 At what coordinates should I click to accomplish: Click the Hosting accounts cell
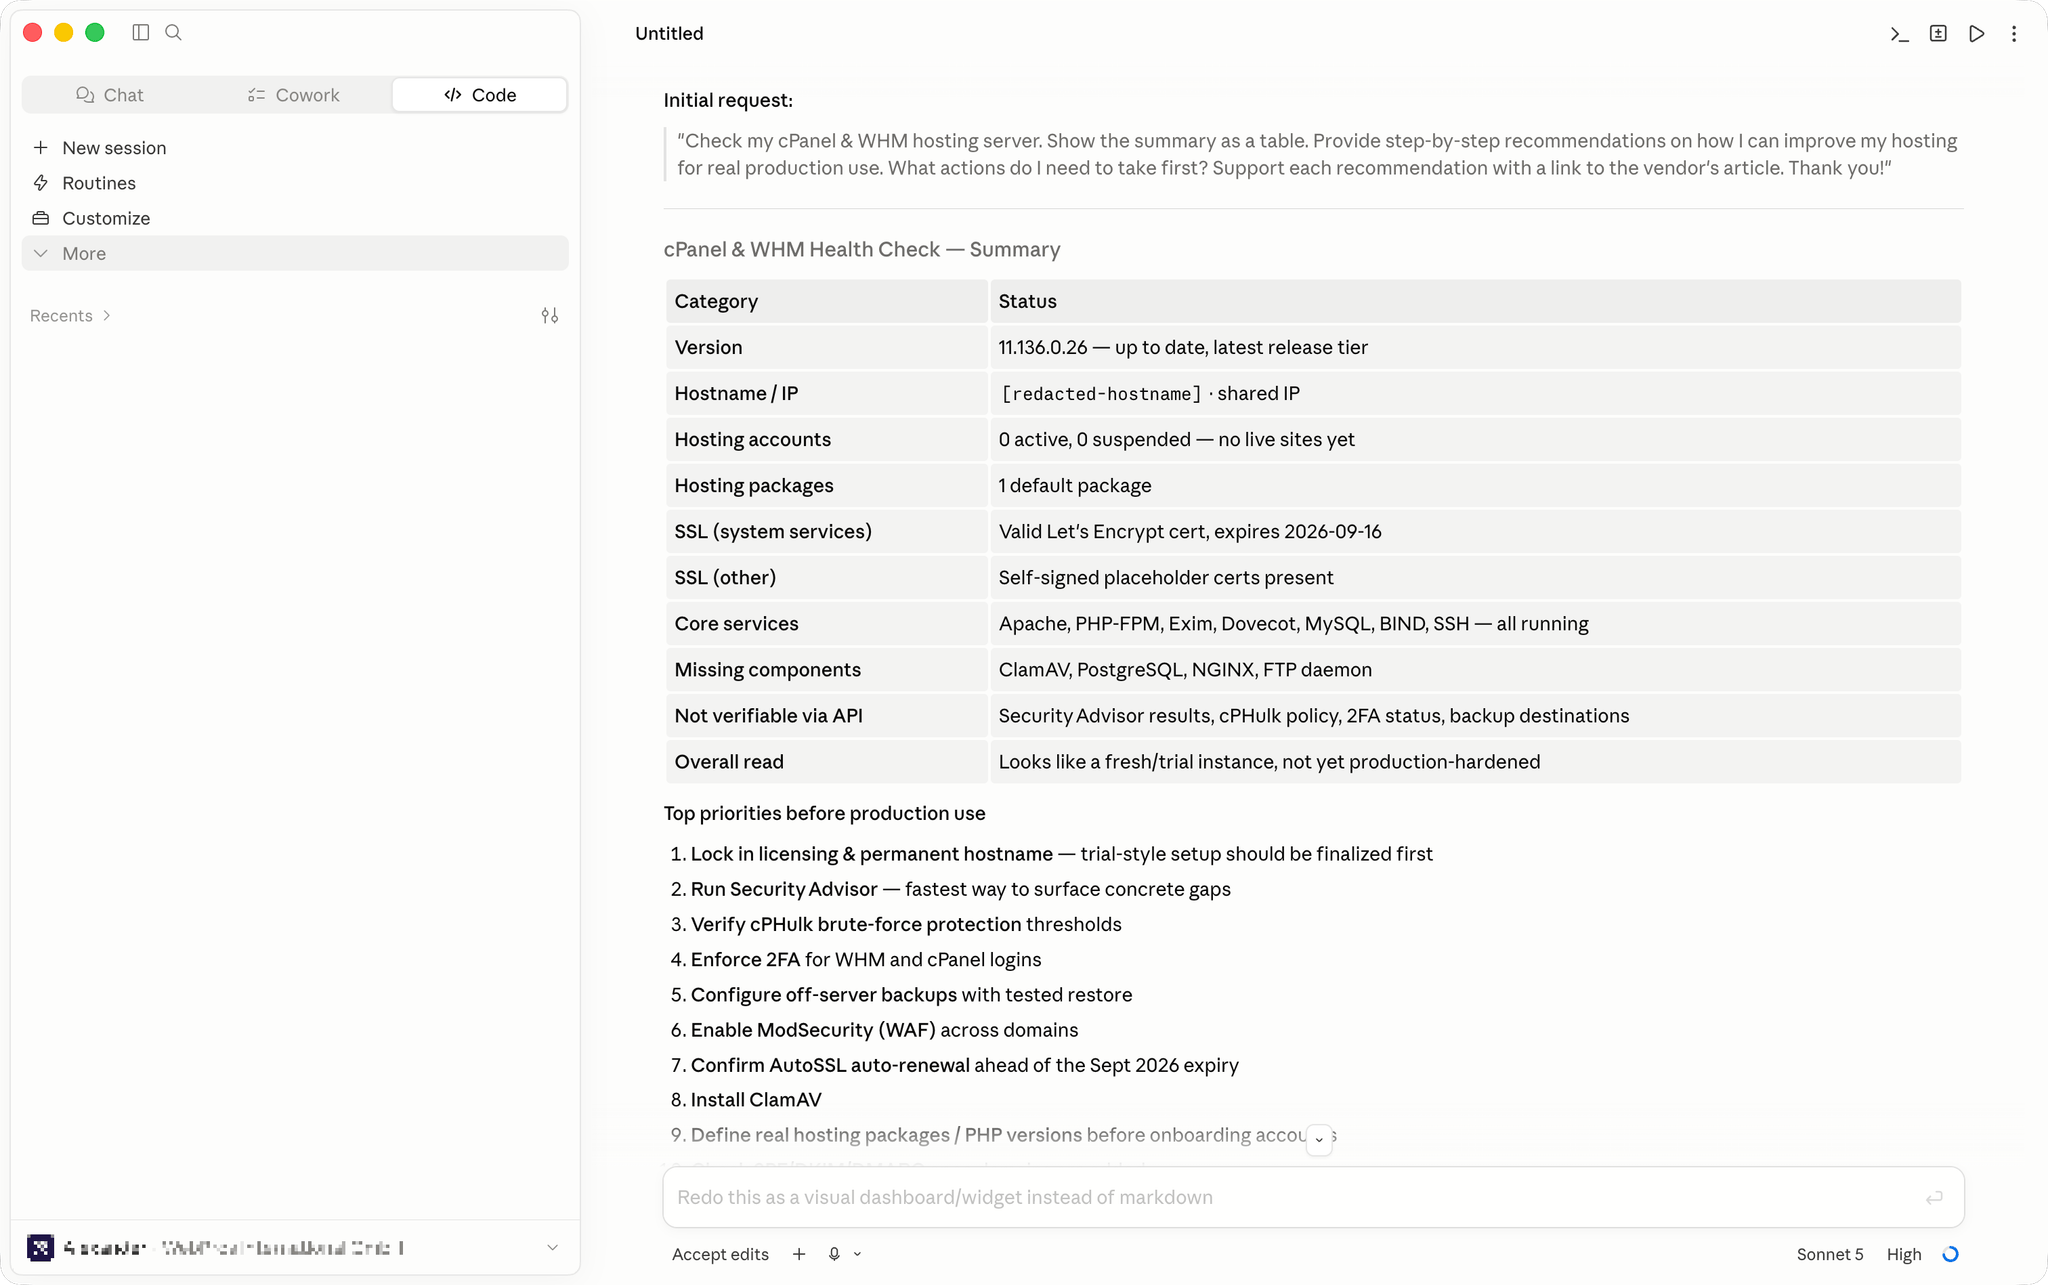click(826, 439)
